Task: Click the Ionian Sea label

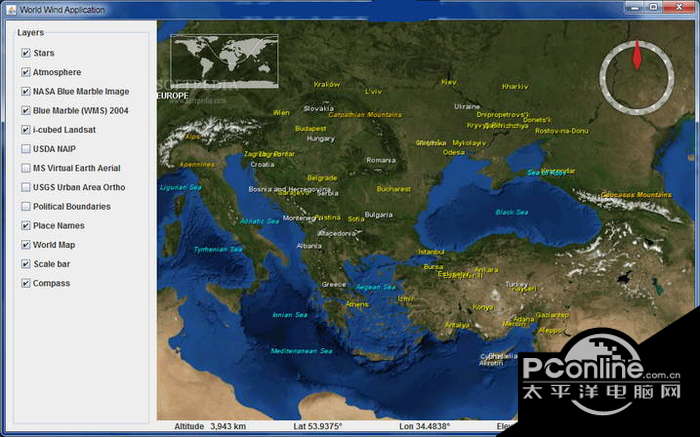Action: coord(290,315)
